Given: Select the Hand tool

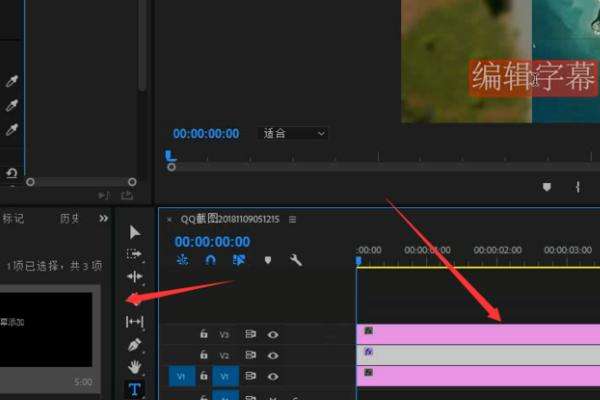Looking at the screenshot, I should coord(135,367).
